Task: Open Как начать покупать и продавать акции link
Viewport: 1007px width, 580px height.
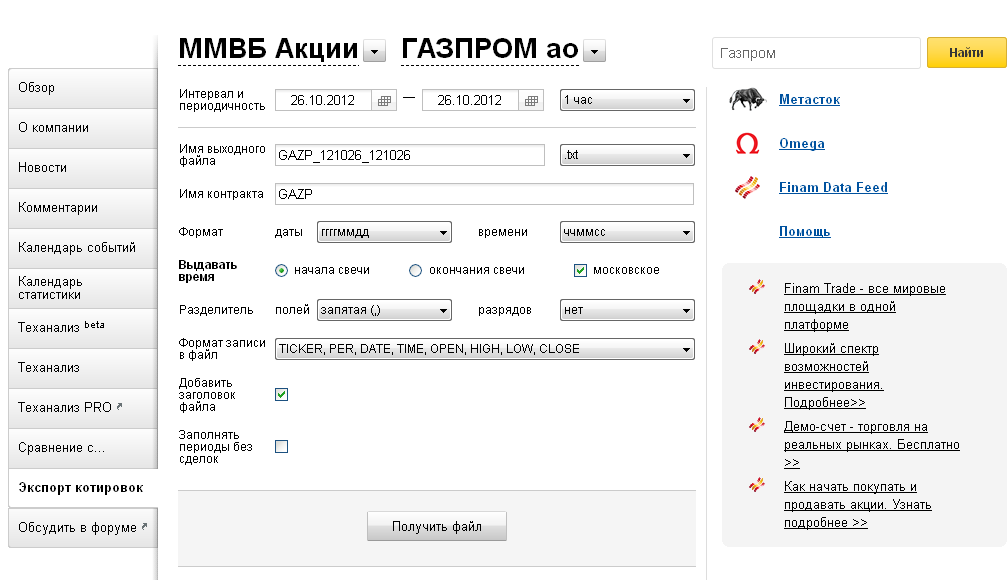Action: pos(857,504)
